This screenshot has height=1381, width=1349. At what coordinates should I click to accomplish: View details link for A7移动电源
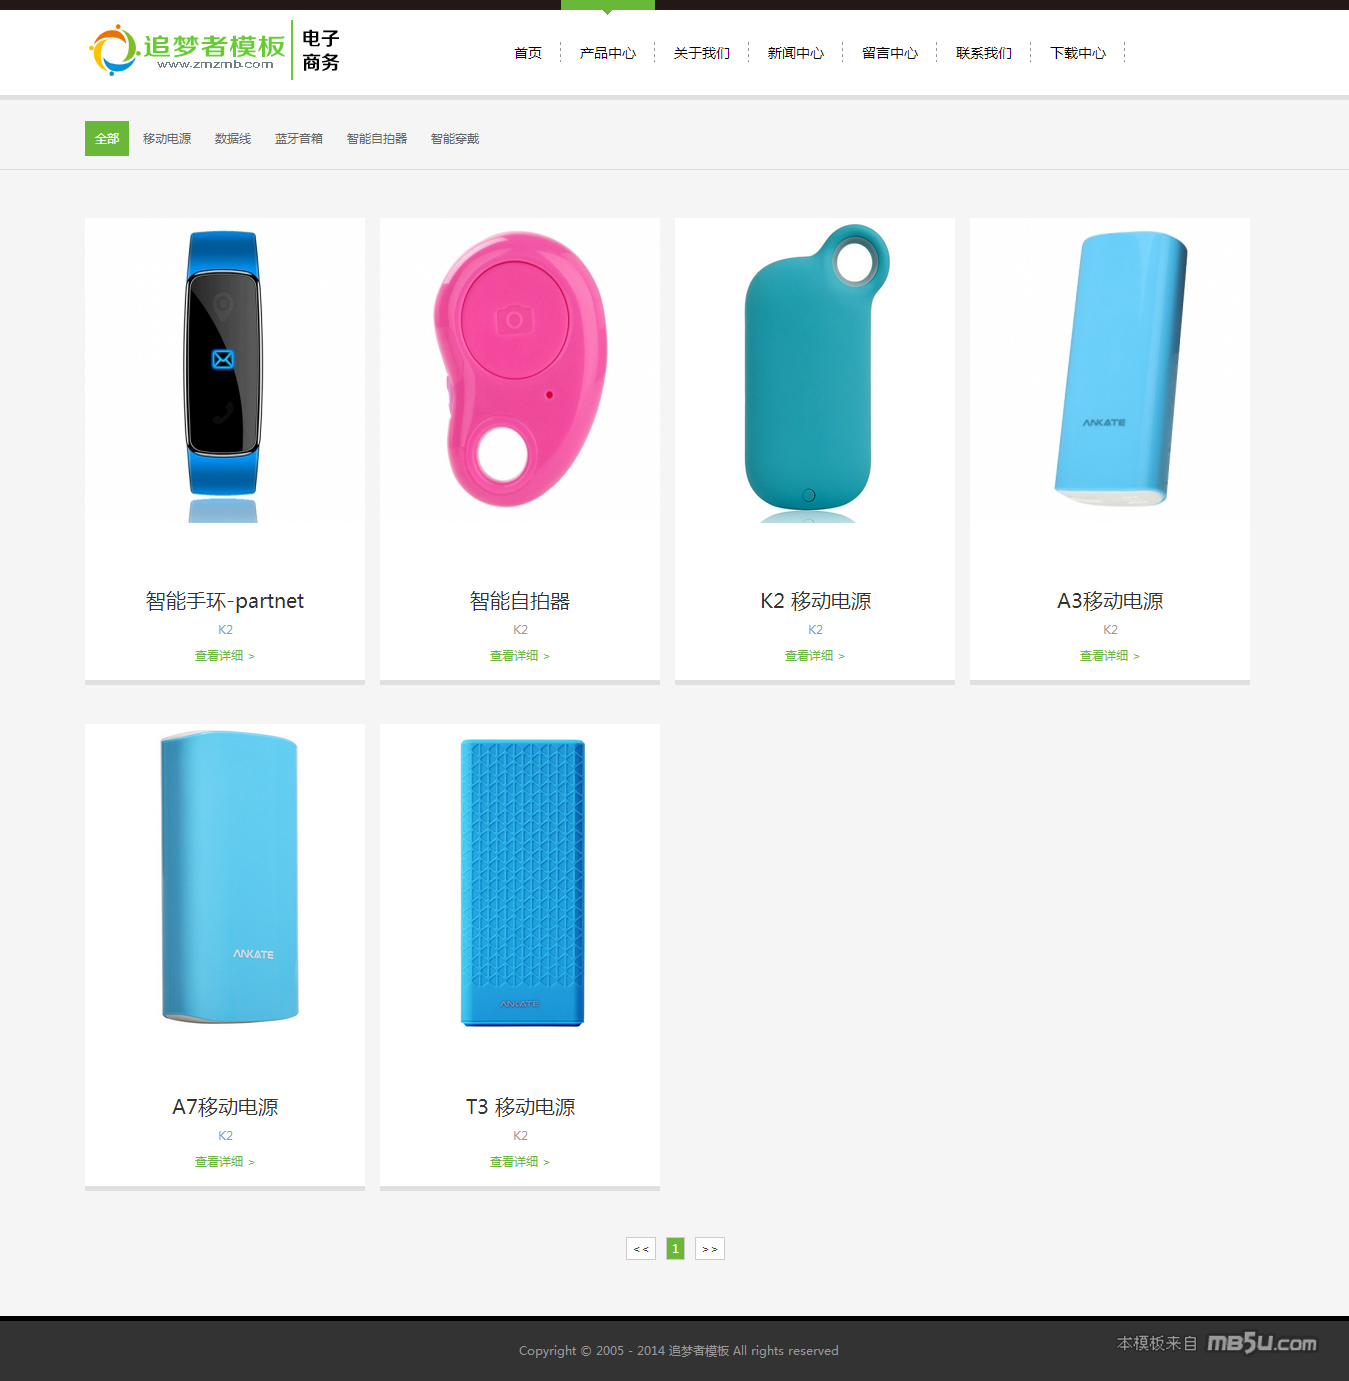[224, 1162]
